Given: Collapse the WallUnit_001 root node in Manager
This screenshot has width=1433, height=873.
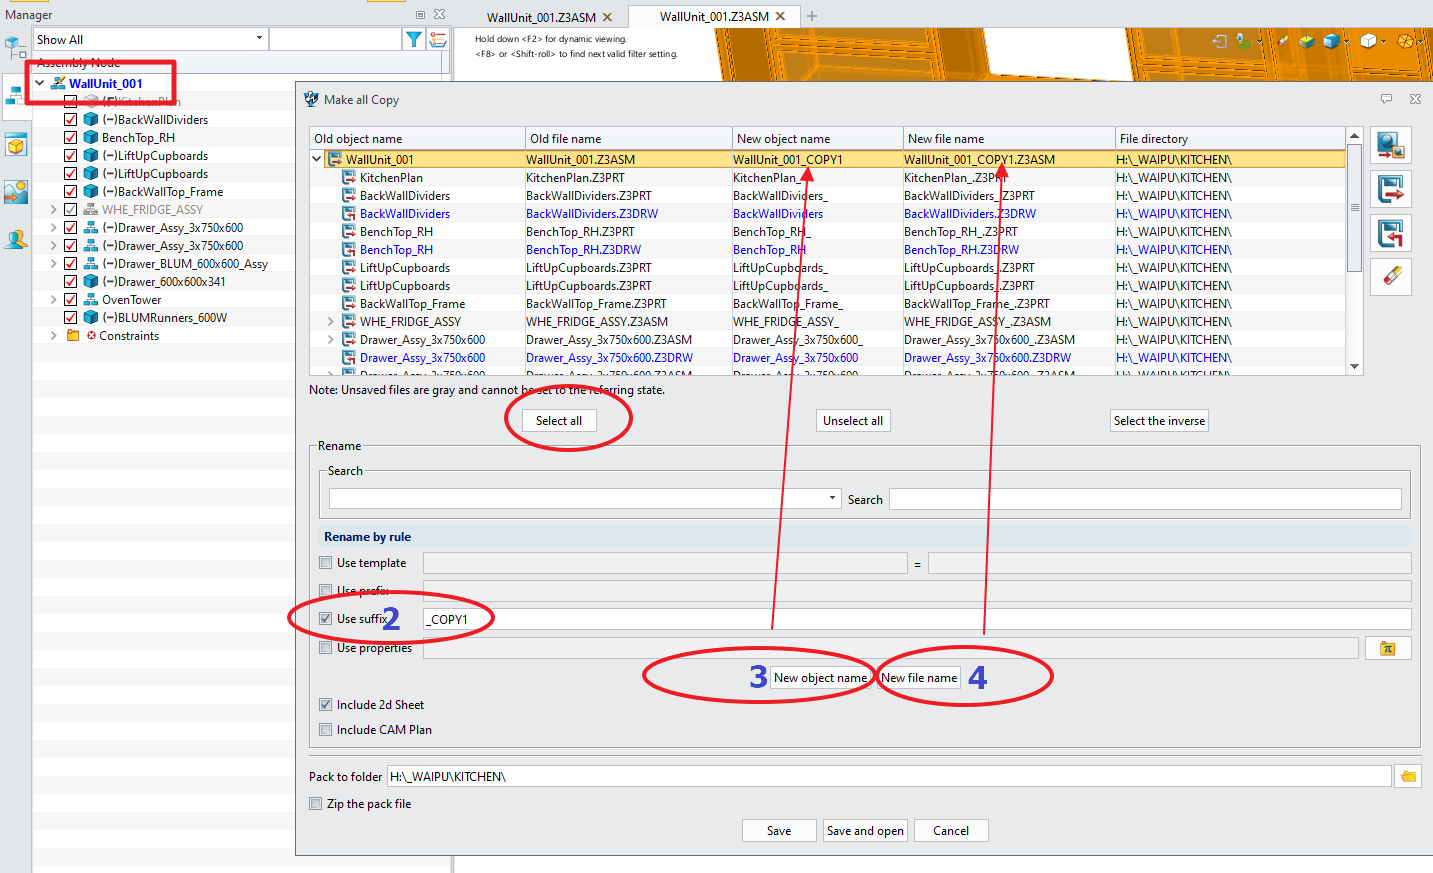Looking at the screenshot, I should (x=39, y=83).
